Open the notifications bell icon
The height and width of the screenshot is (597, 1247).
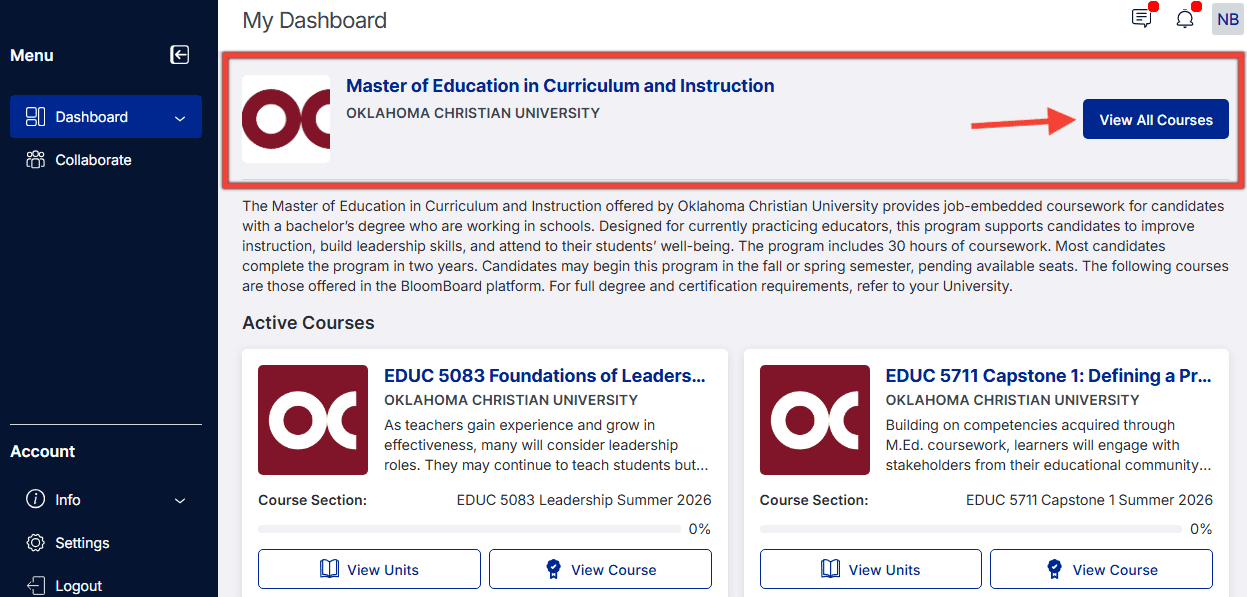[x=1185, y=18]
